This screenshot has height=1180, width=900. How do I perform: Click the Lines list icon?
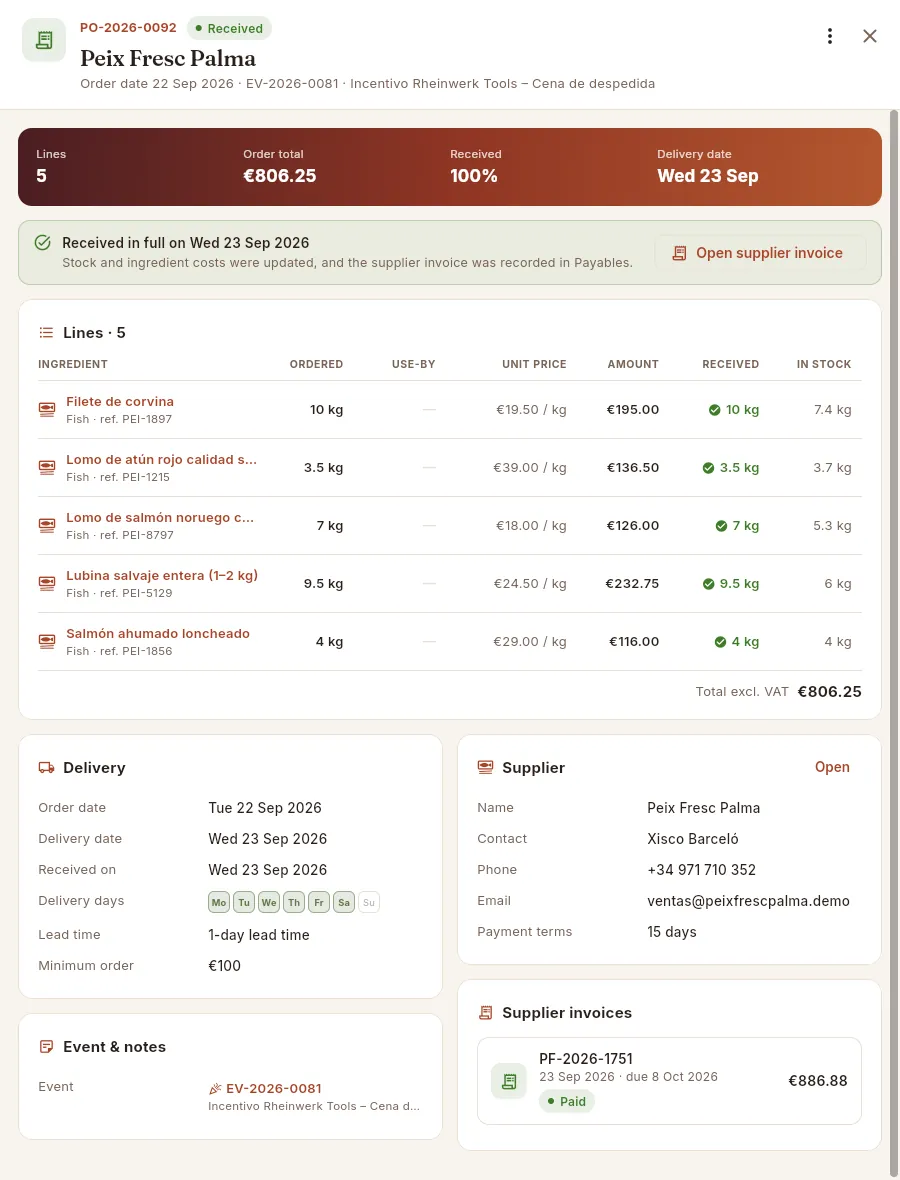click(47, 333)
